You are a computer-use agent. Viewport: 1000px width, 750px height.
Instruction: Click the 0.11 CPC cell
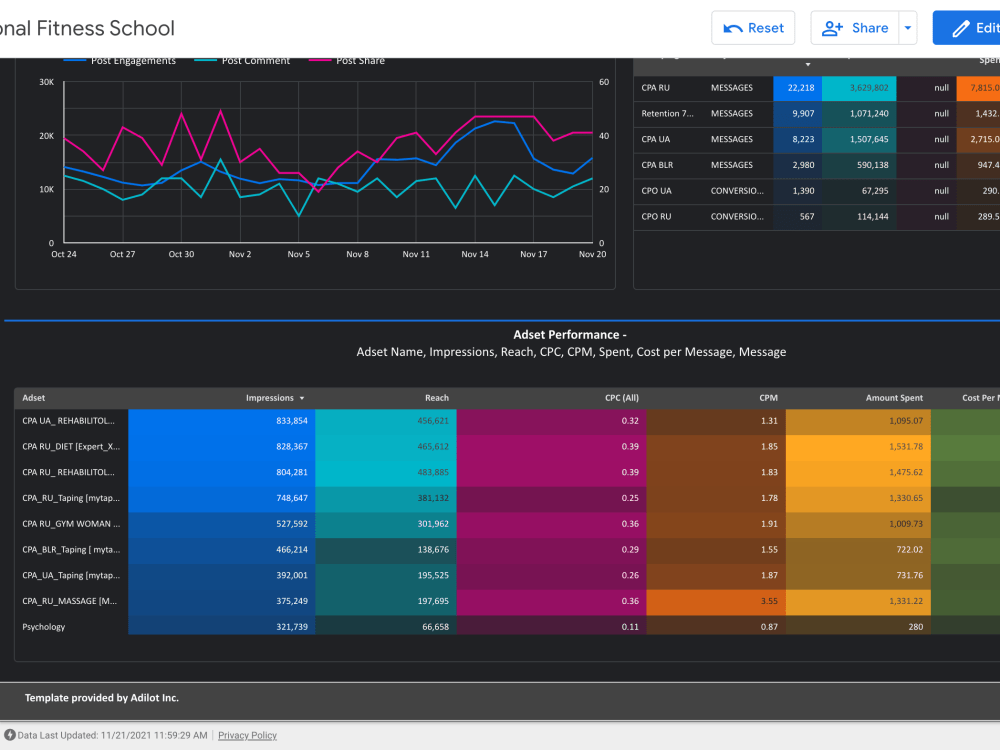(x=552, y=627)
